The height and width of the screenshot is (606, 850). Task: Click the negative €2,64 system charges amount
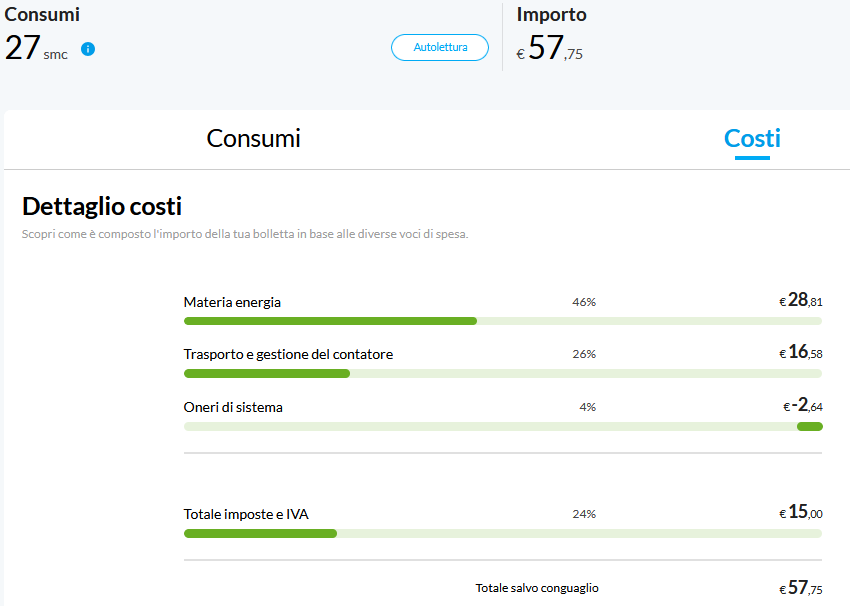pos(803,405)
